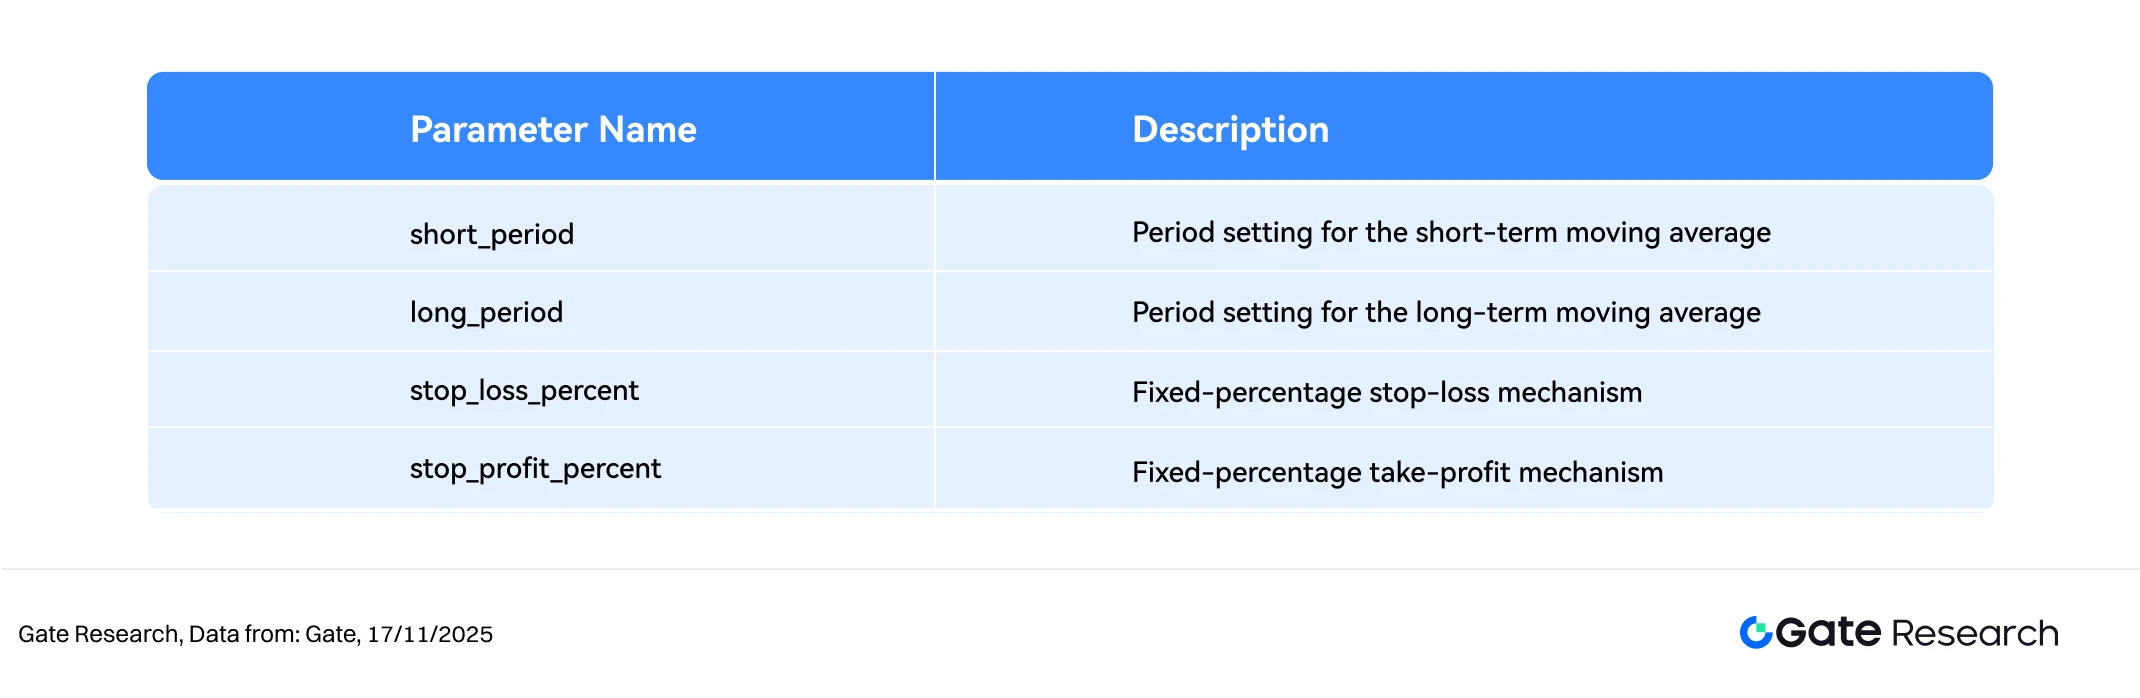Click the Research word beside the logo
Viewport: 2140px width, 698px height.
[1974, 633]
